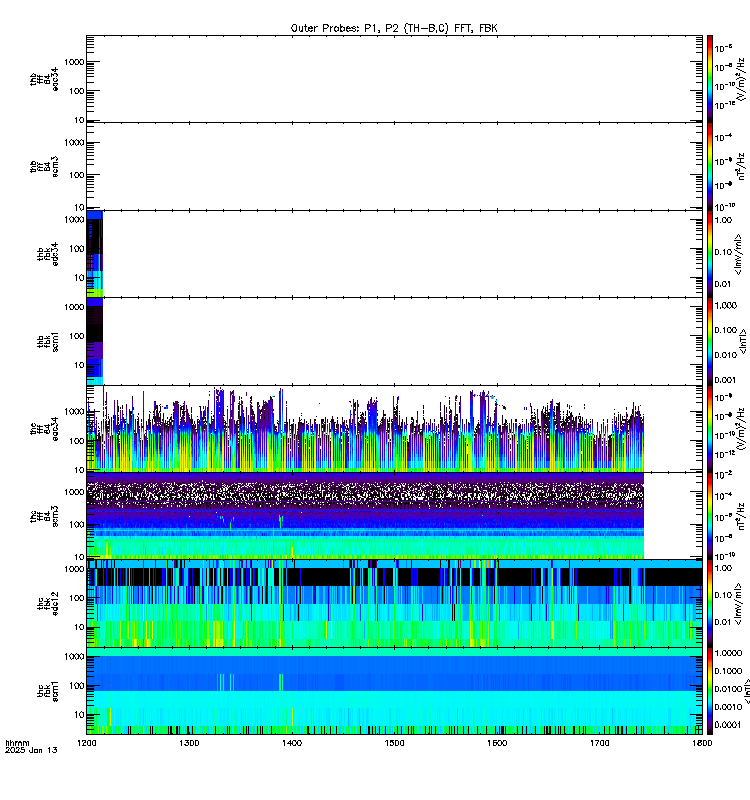Click the '0.0001' colorbar value for thc fbk scm1
This screenshot has height=800, width=750.
tap(728, 725)
